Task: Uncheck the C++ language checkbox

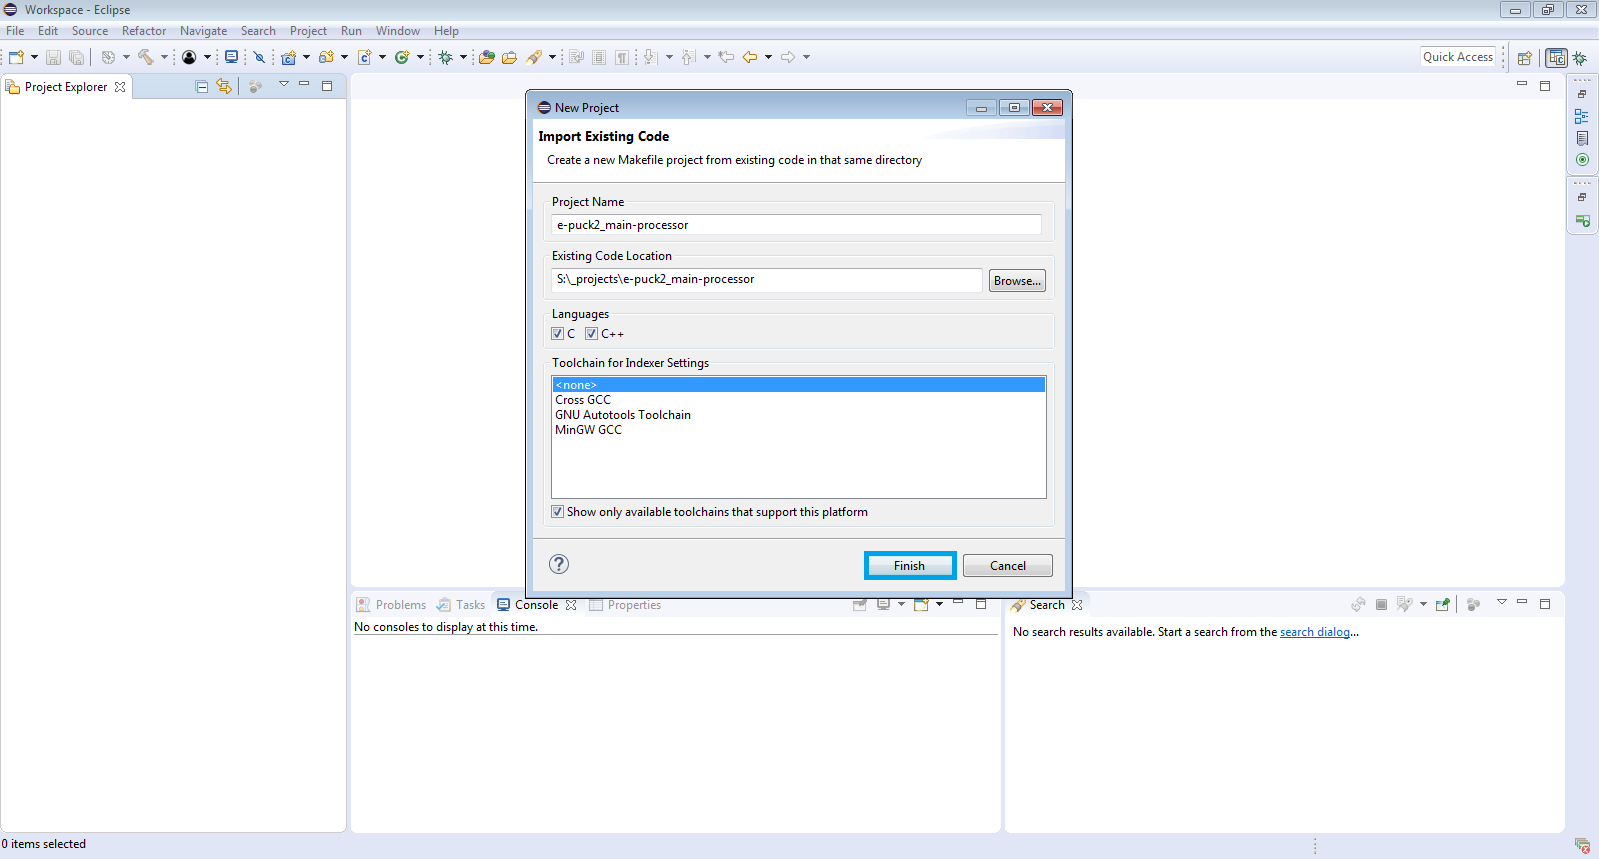Action: (591, 334)
